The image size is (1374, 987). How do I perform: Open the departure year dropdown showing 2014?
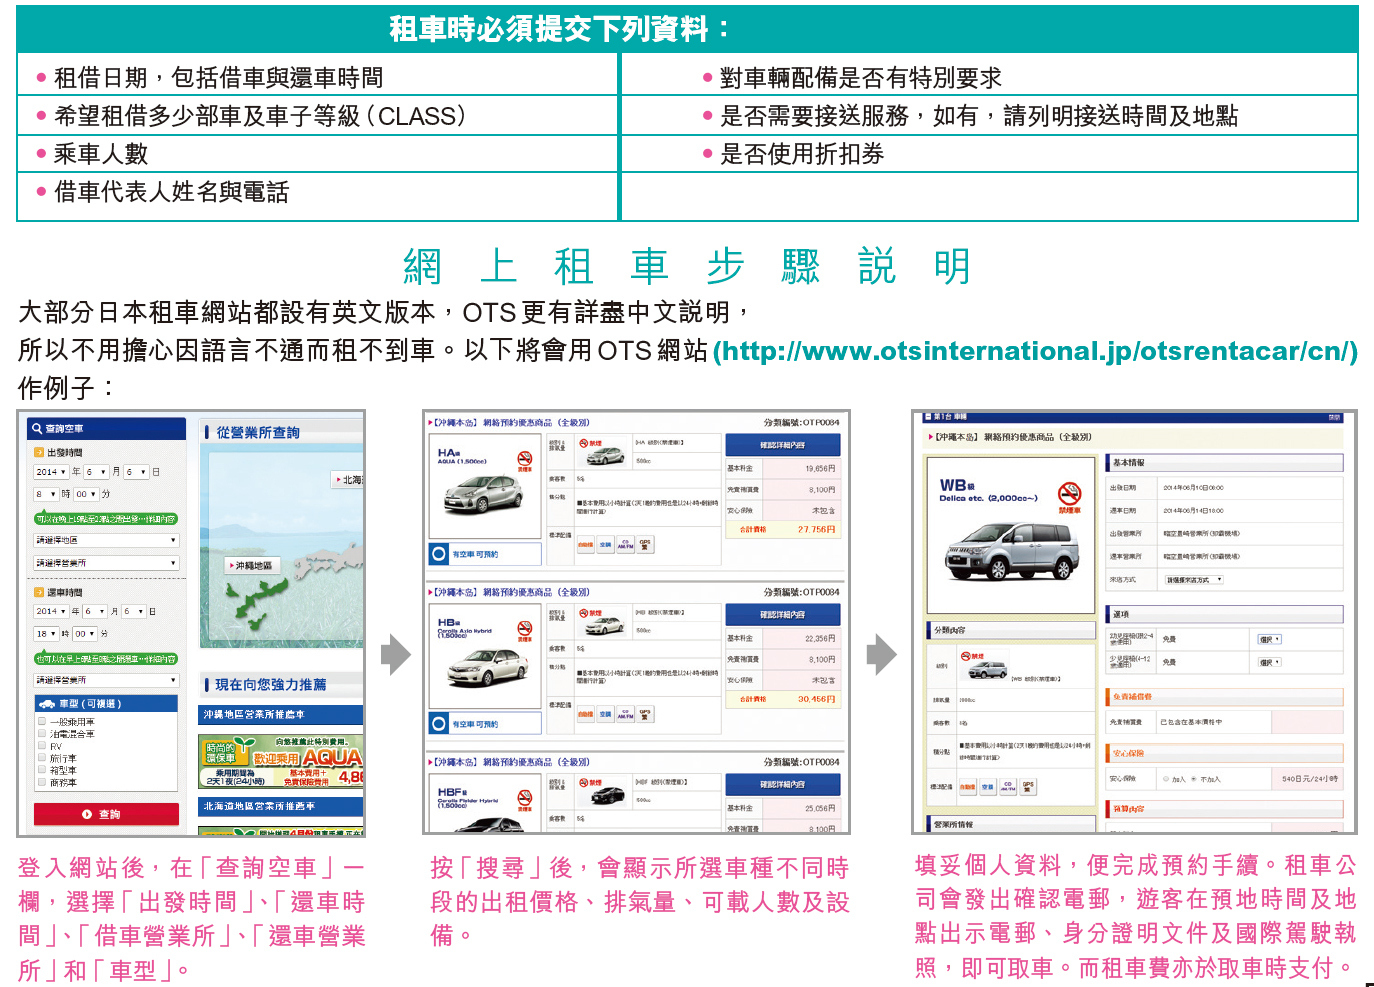(x=51, y=472)
